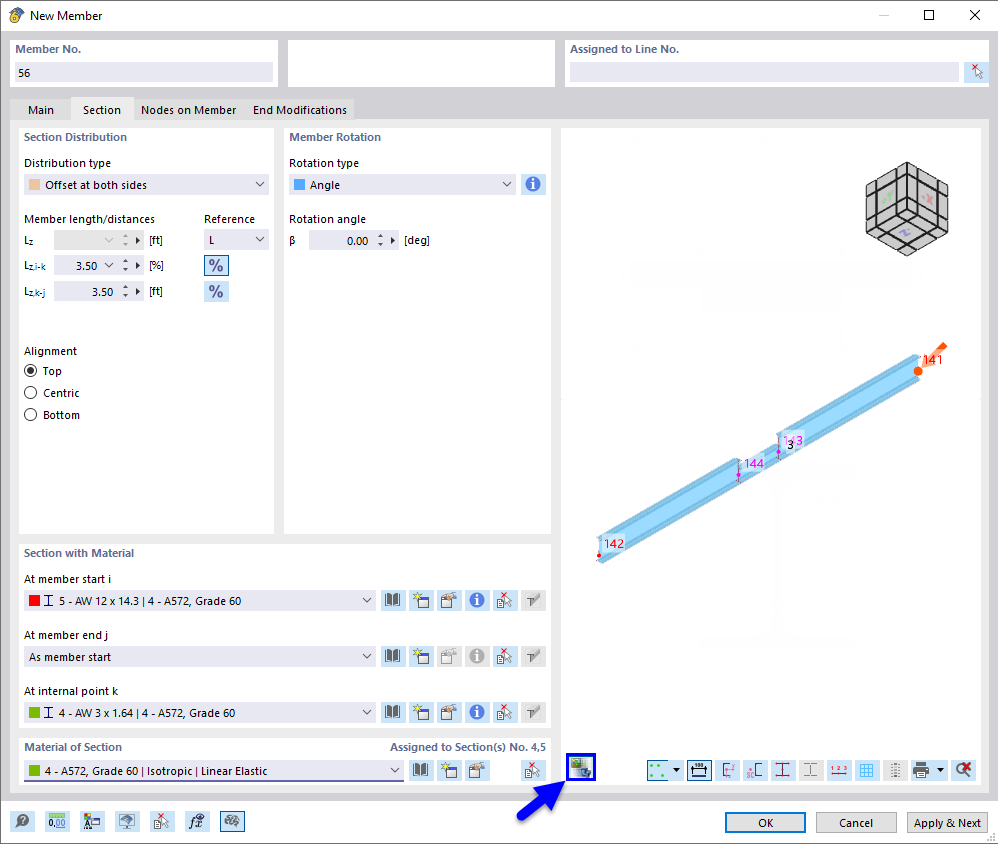
Task: Select the Centric alignment option
Action: [31, 393]
